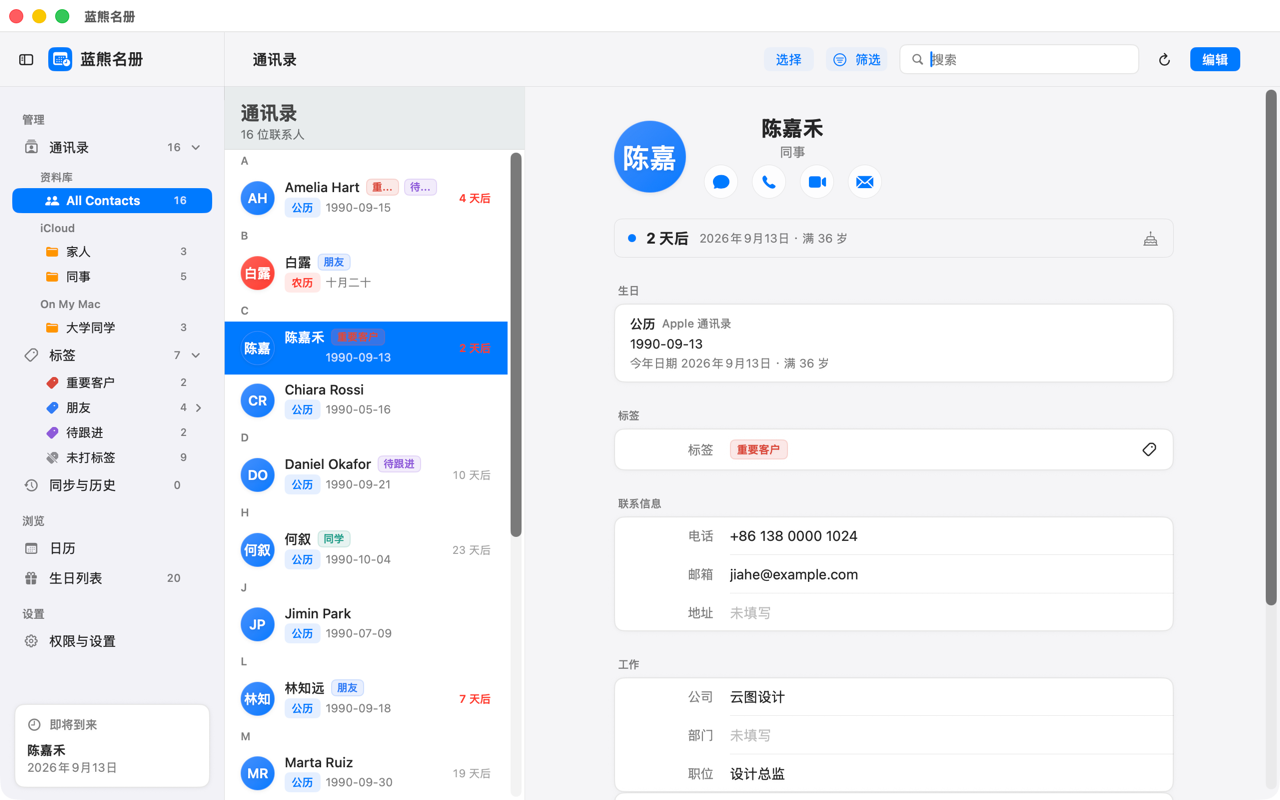Open 日历 in sidebar
This screenshot has height=800, width=1280.
click(112, 548)
